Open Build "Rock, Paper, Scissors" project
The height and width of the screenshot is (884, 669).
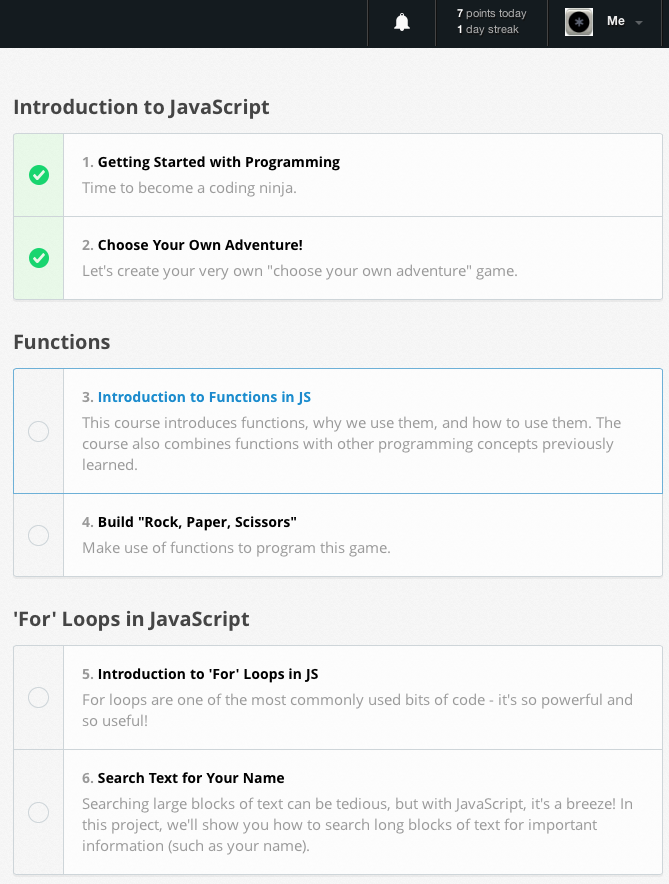(197, 522)
